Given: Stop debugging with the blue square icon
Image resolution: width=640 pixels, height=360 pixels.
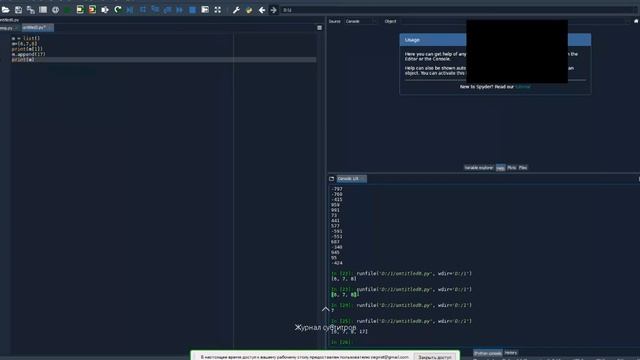Looking at the screenshot, I should (192, 9).
